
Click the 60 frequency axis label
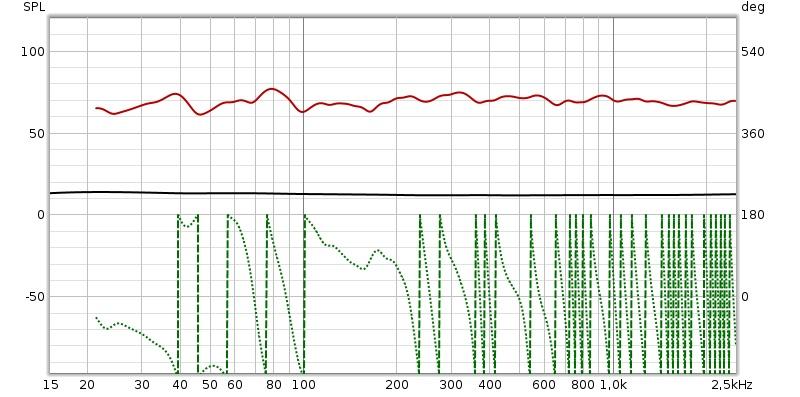(x=235, y=384)
